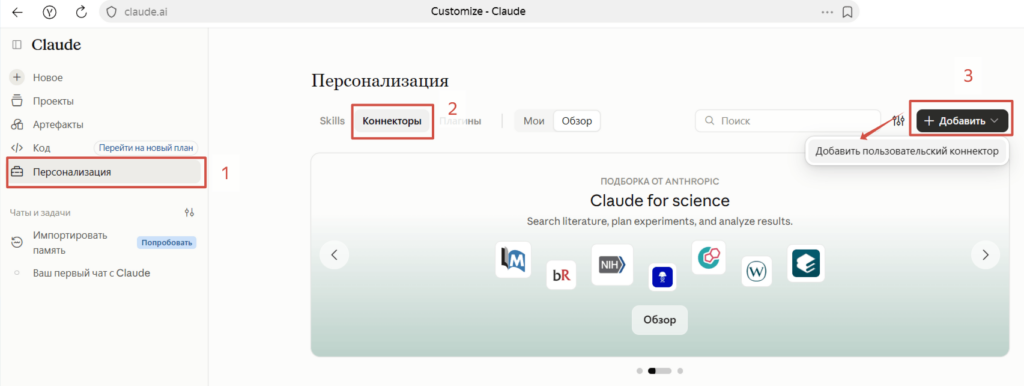Screen dimensions: 1024x386
Task: Select the active elongated carousel indicator
Action: point(659,370)
